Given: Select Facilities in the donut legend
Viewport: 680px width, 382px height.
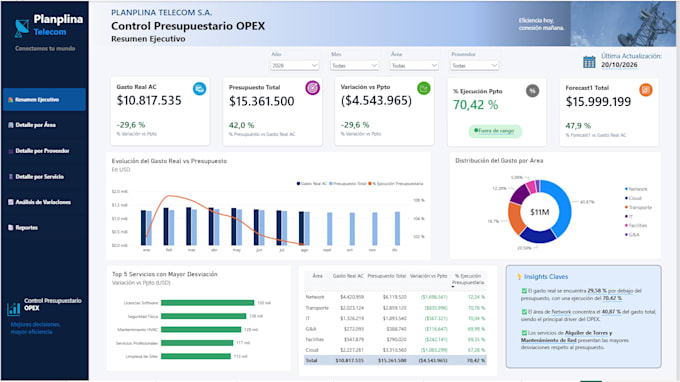Looking at the screenshot, I should (x=636, y=225).
